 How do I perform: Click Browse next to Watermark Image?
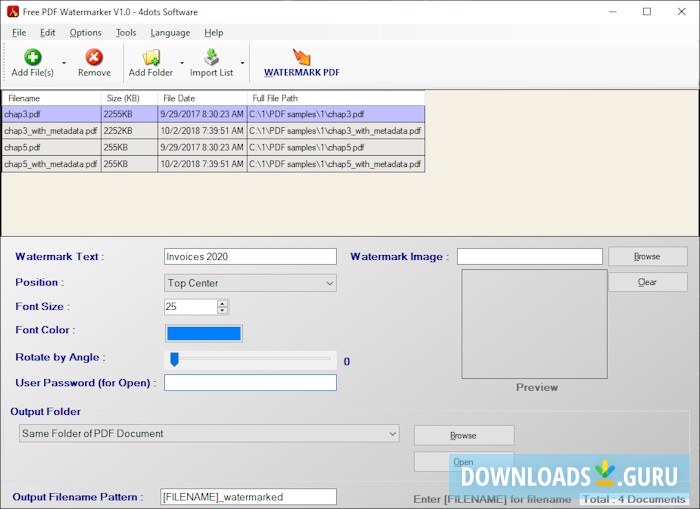[647, 256]
